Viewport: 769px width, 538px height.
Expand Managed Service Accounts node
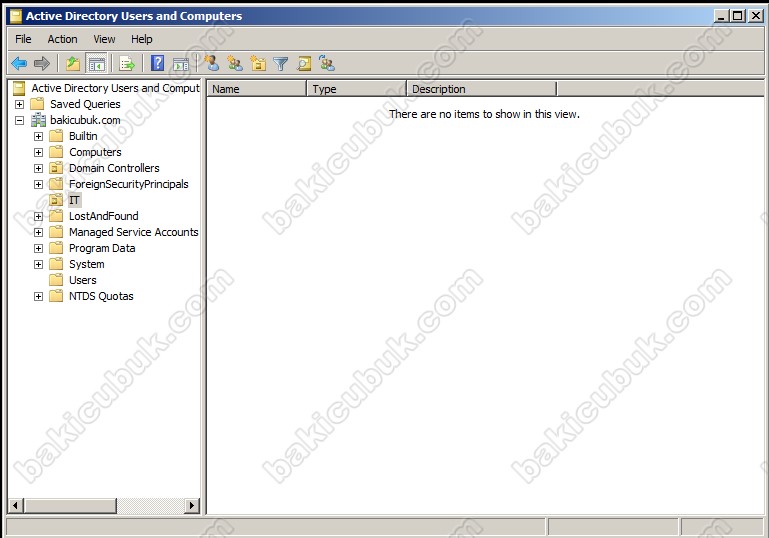coord(38,232)
